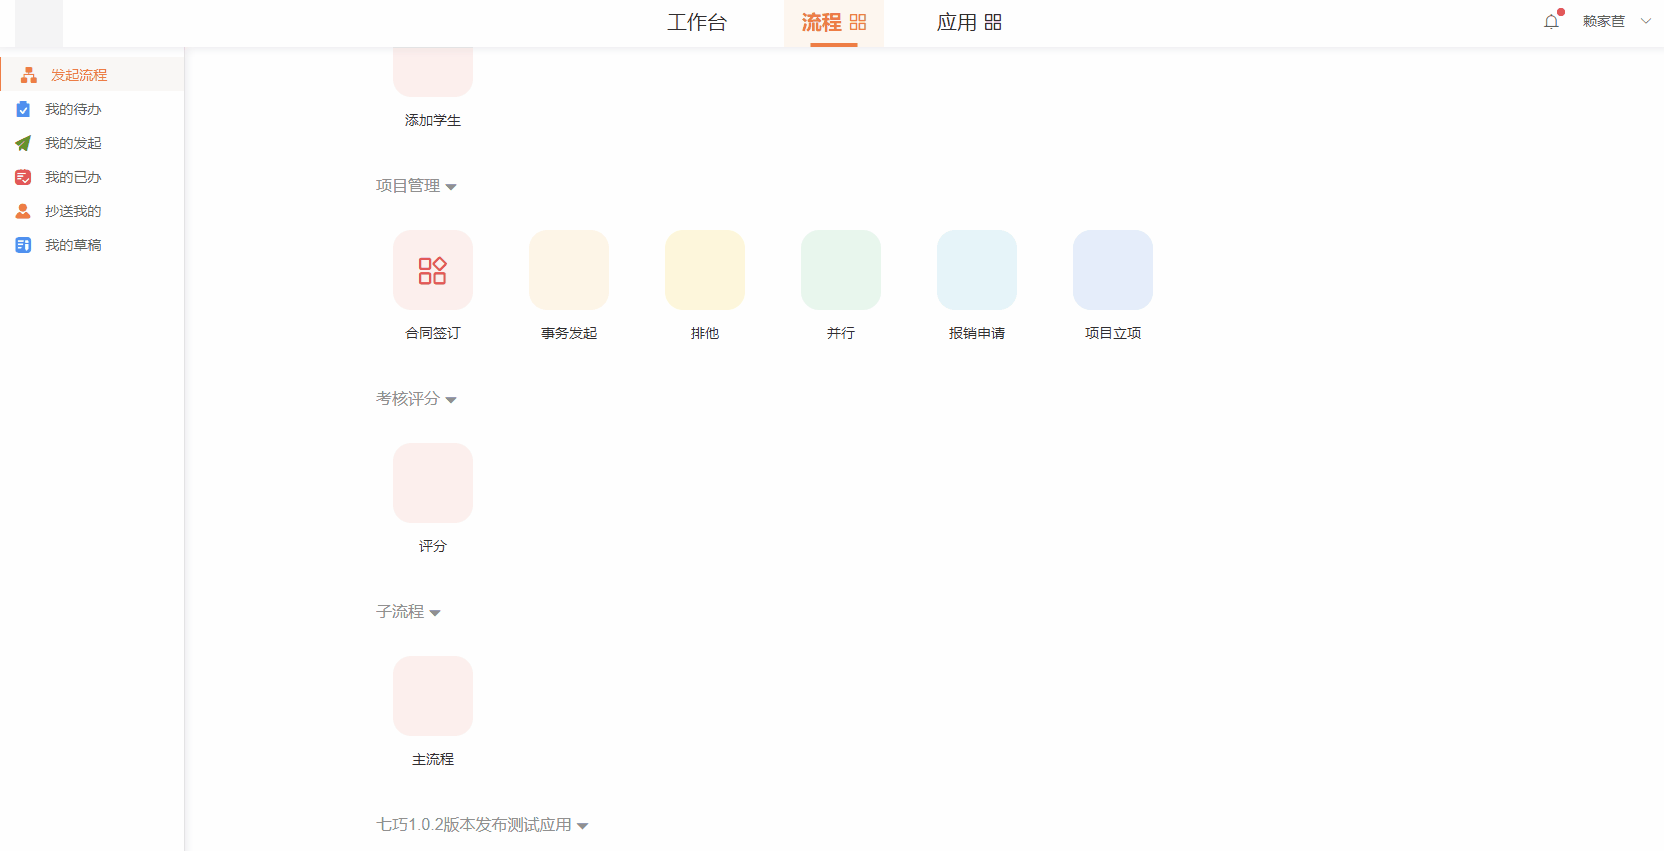Click the logo placeholder at top left
The image size is (1664, 851).
coord(39,23)
